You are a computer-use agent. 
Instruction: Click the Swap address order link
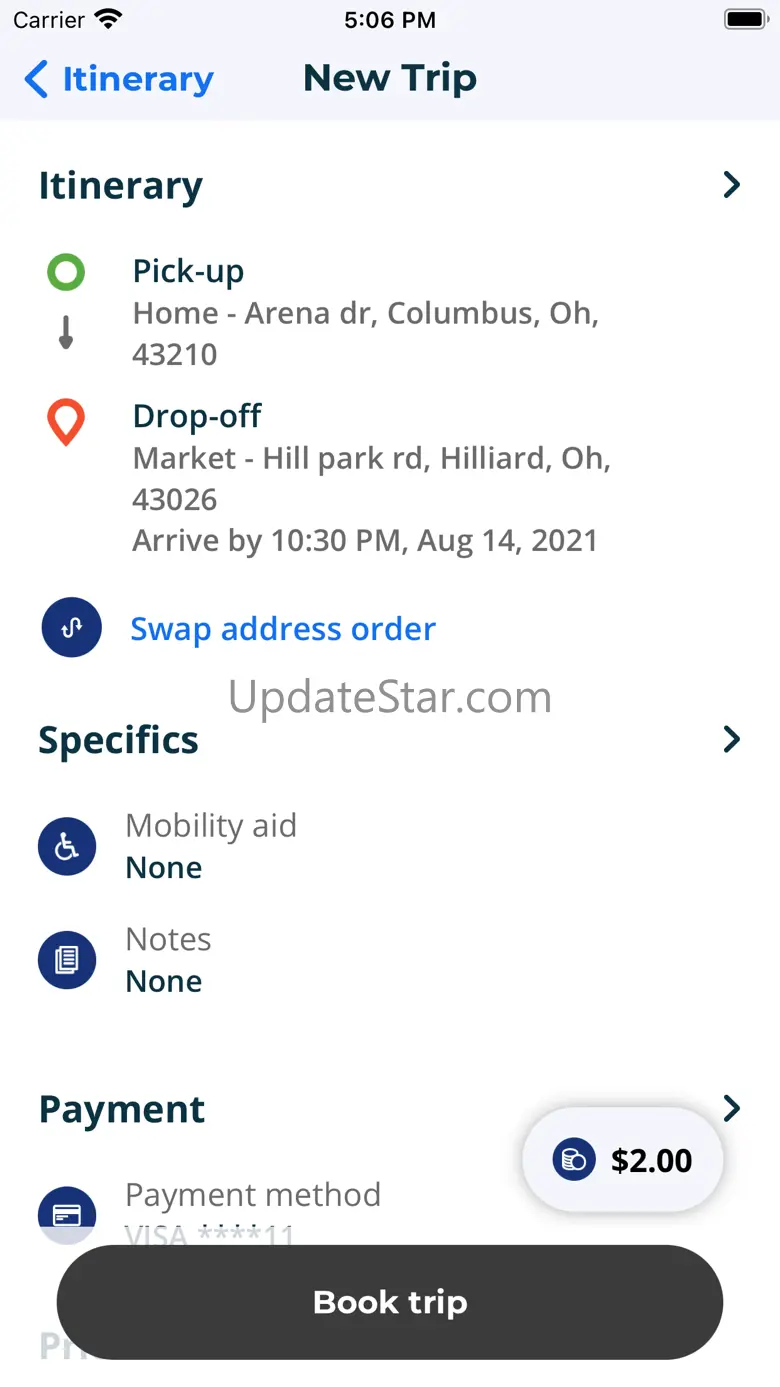283,629
